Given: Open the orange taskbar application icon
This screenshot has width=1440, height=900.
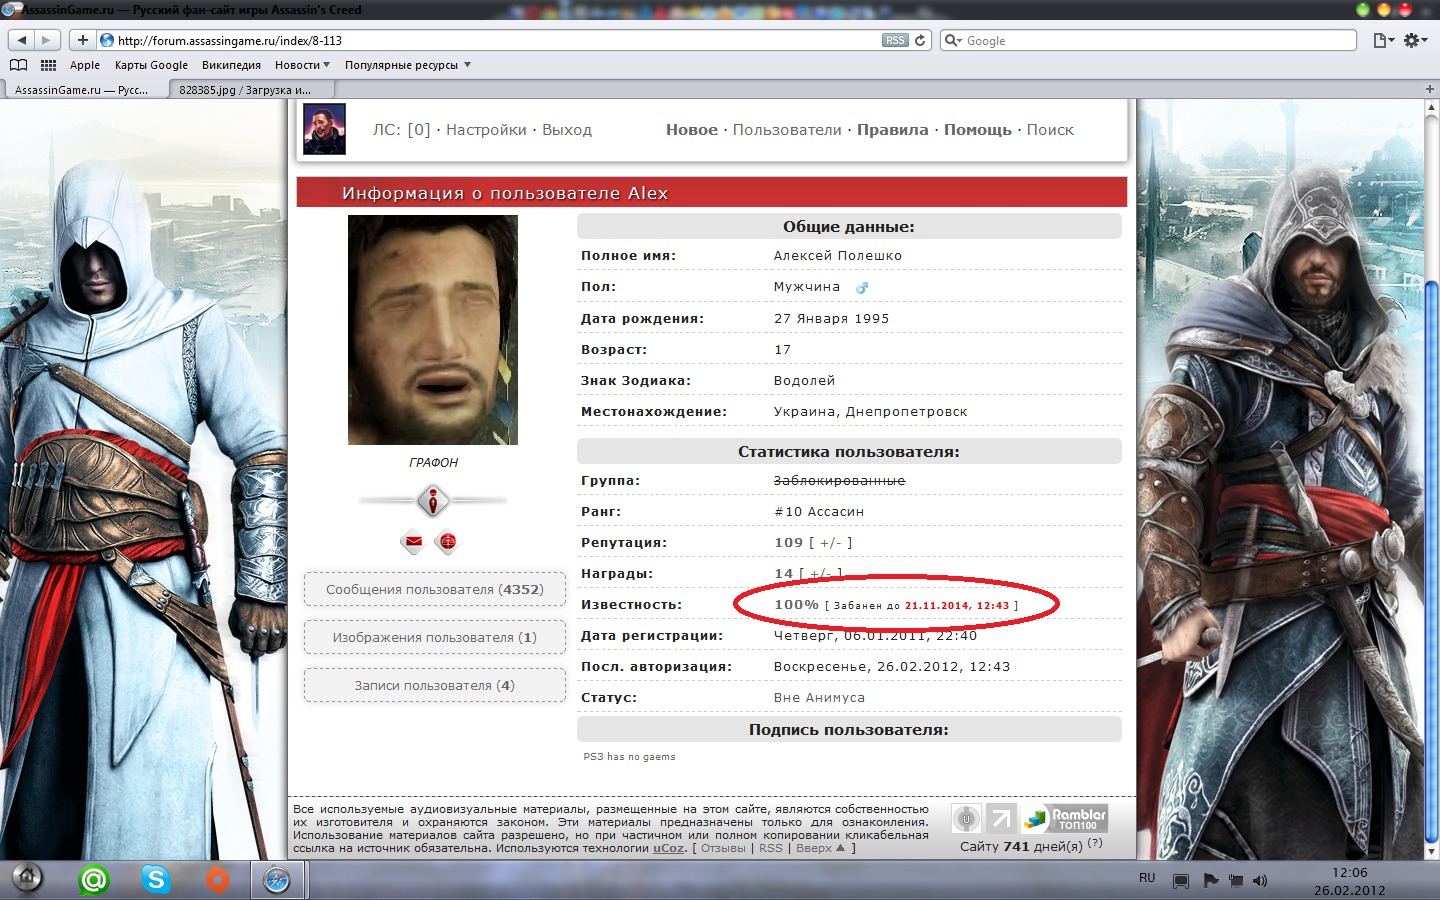Looking at the screenshot, I should point(217,880).
